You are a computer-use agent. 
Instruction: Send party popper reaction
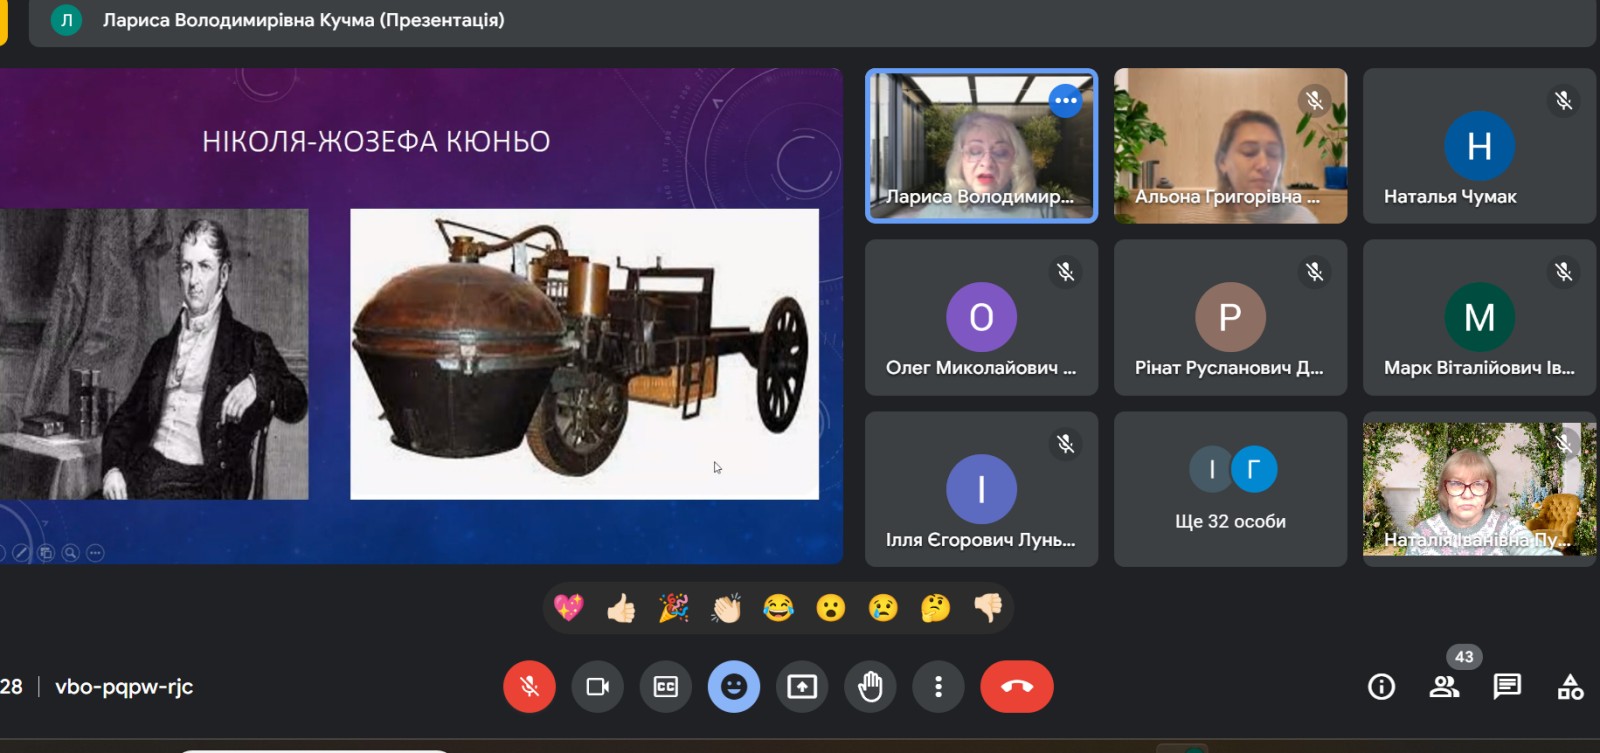[673, 608]
